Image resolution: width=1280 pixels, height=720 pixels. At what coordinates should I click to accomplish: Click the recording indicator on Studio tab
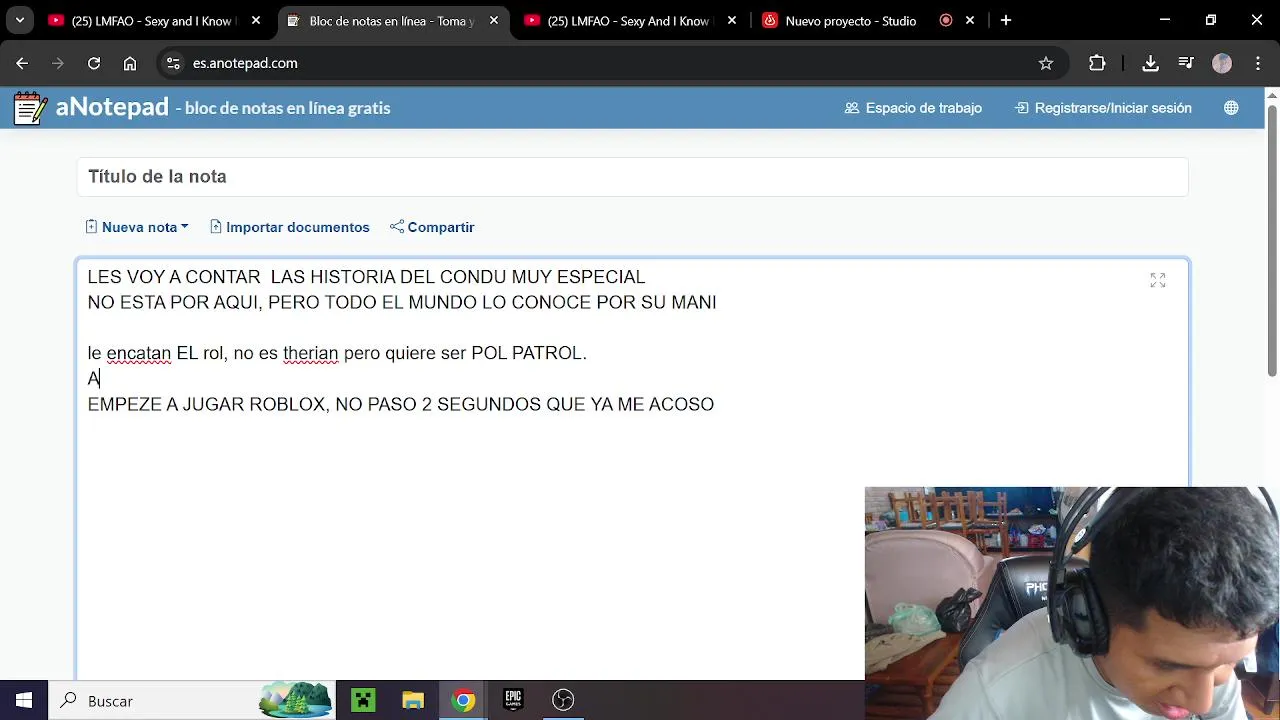946,20
